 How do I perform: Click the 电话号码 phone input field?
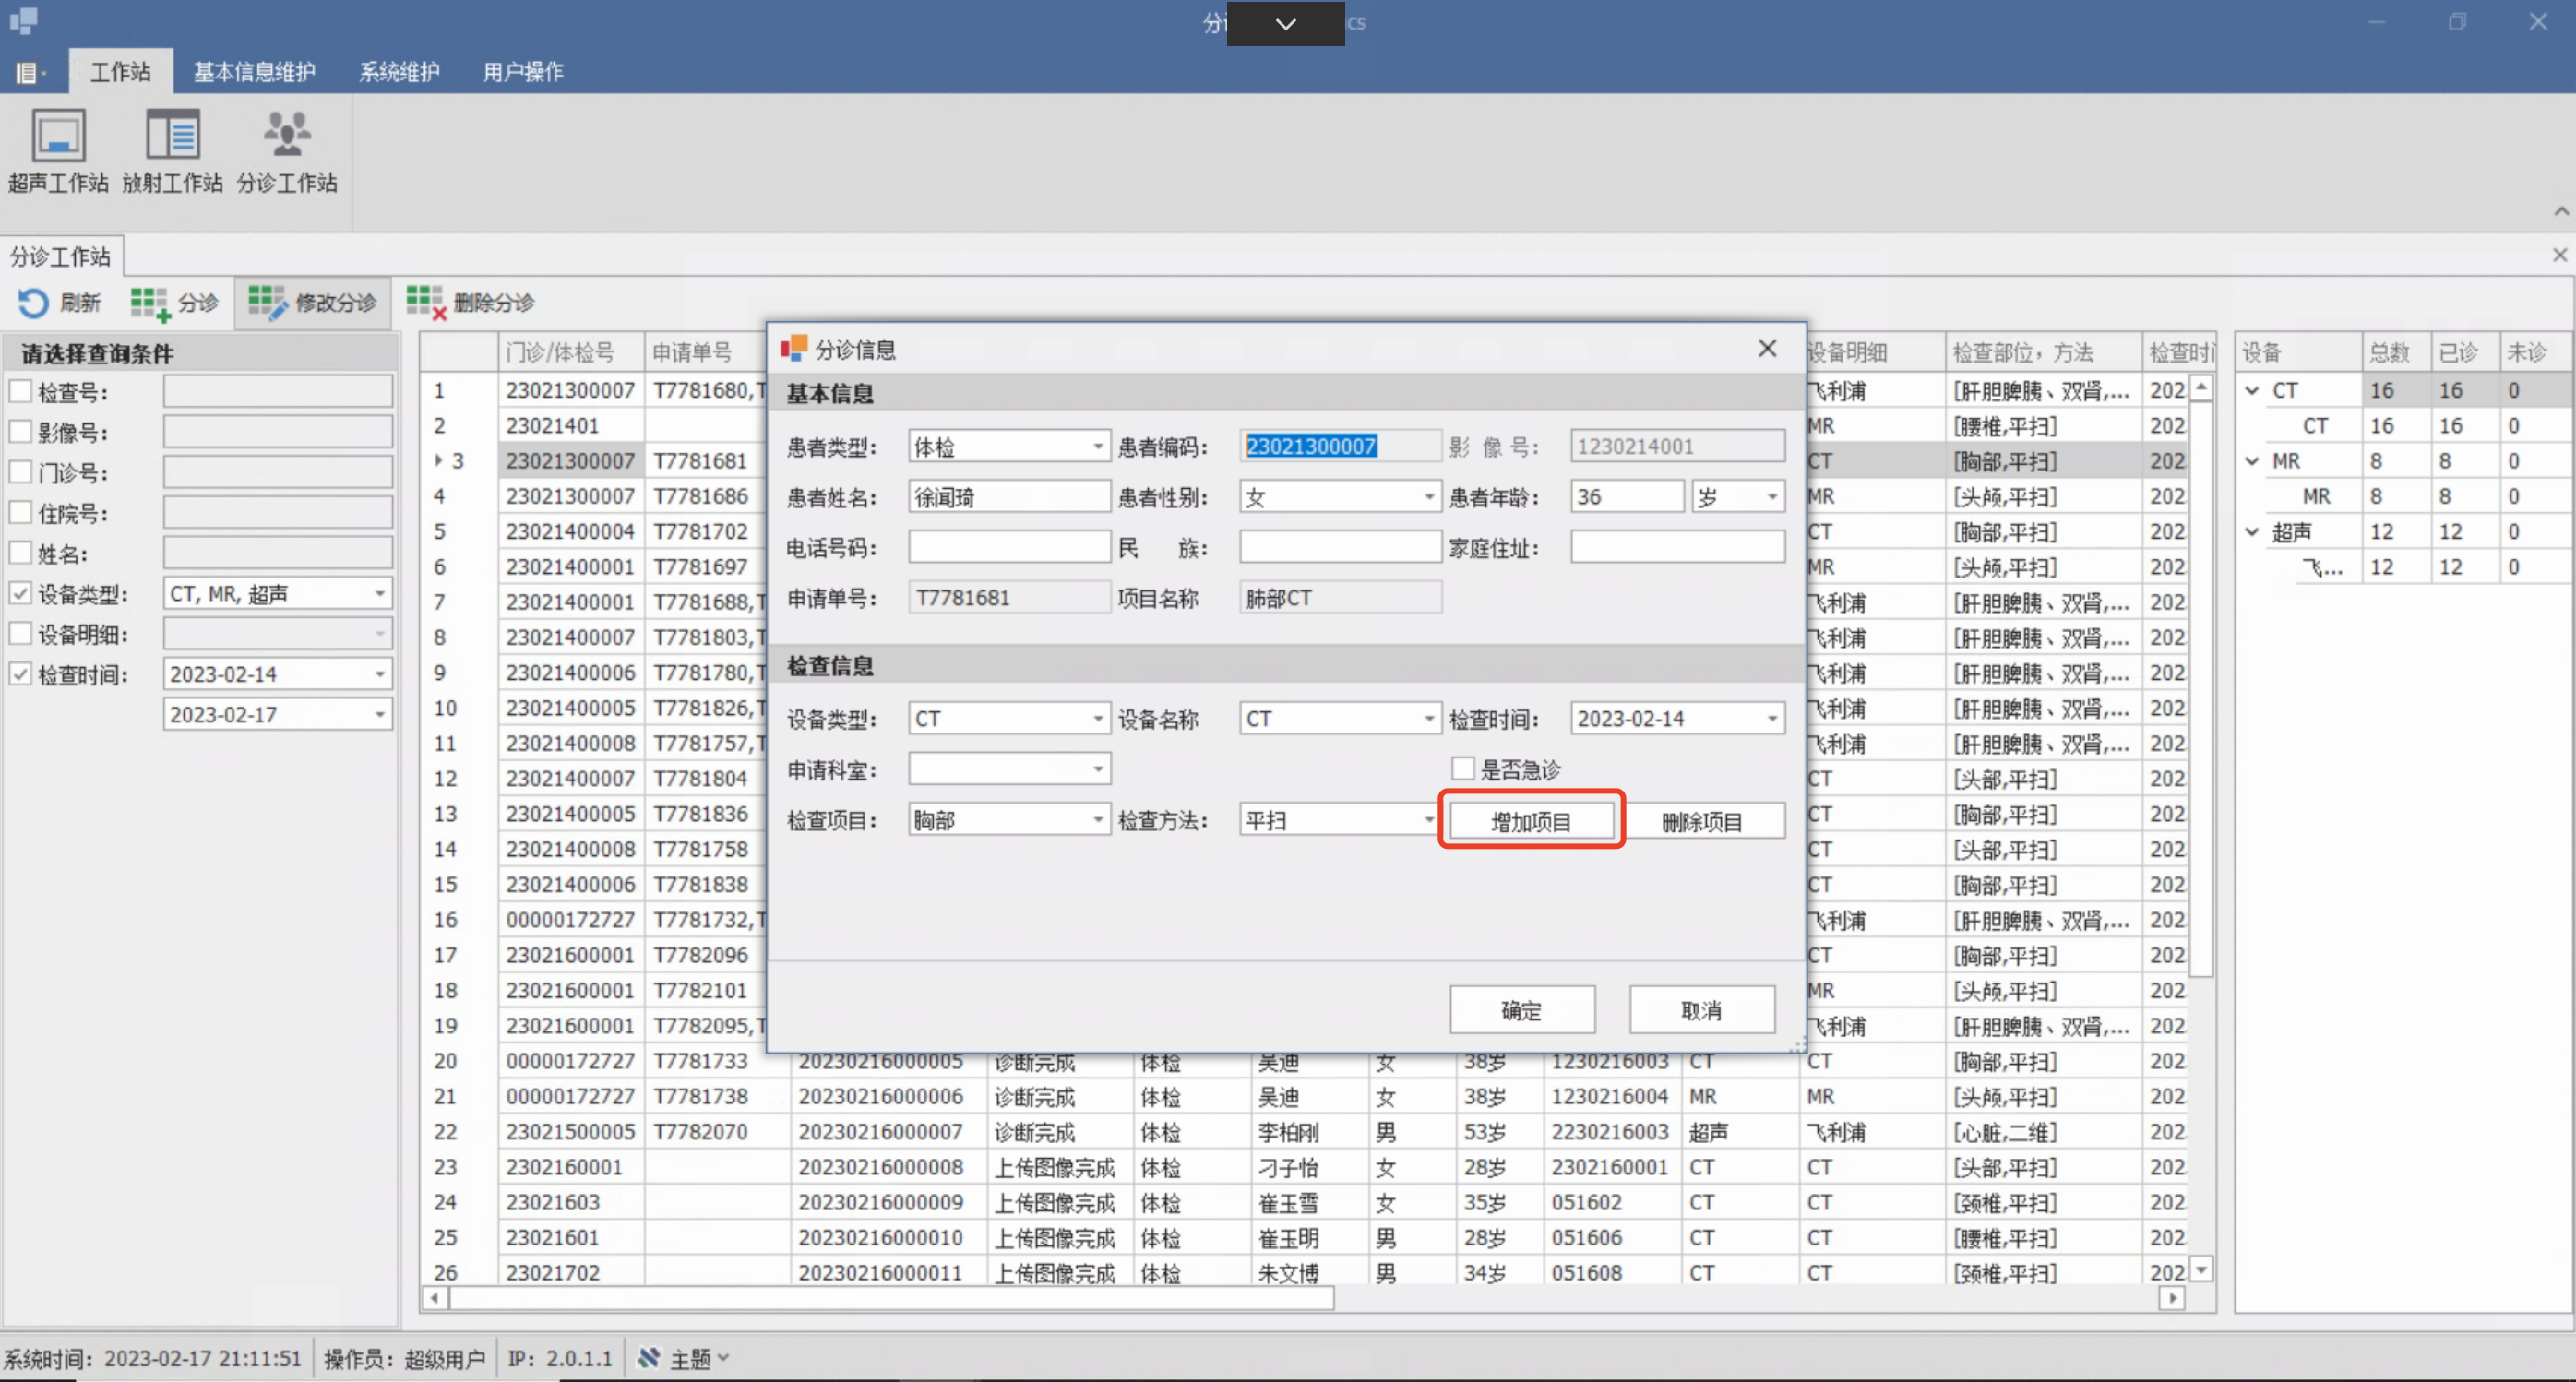pyautogui.click(x=1009, y=547)
